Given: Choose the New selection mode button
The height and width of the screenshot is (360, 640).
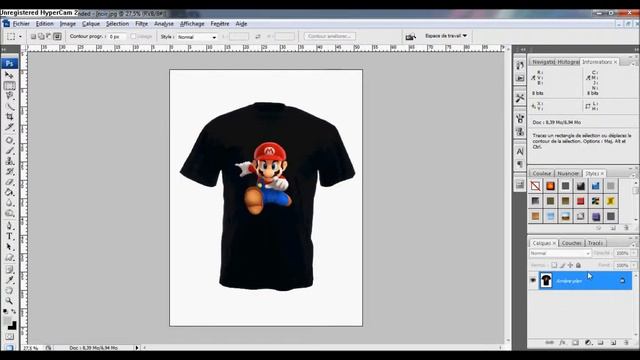Looking at the screenshot, I should click(33, 36).
